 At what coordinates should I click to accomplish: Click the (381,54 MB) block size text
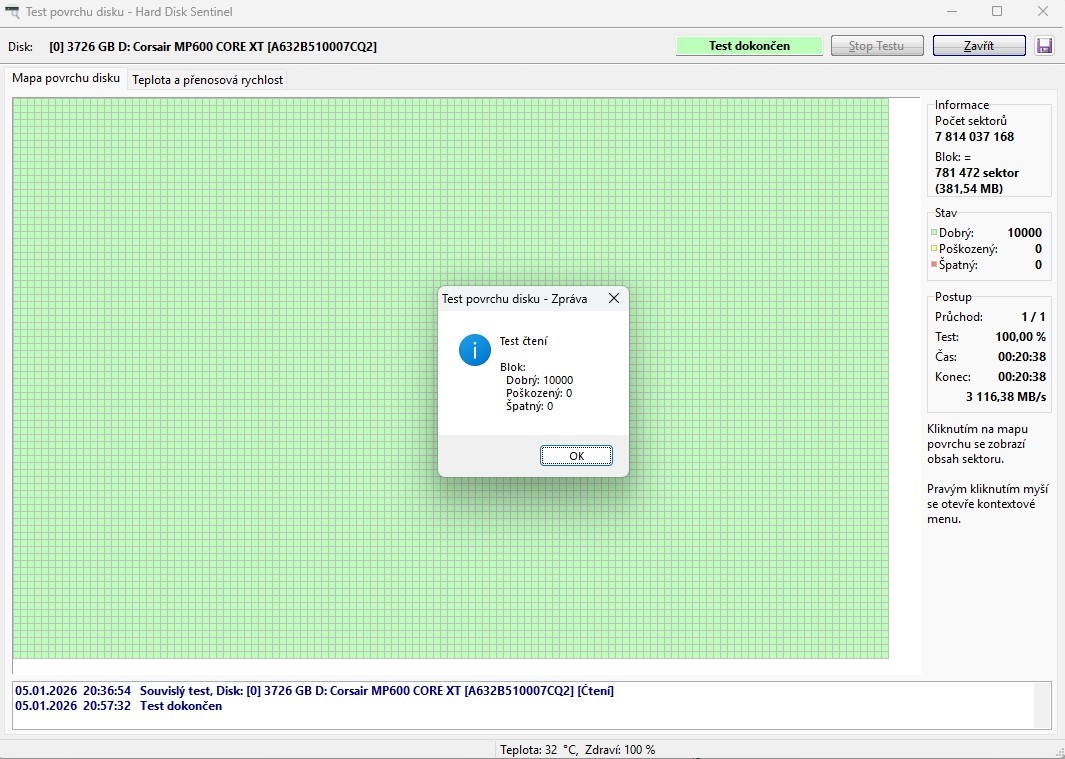click(x=969, y=189)
